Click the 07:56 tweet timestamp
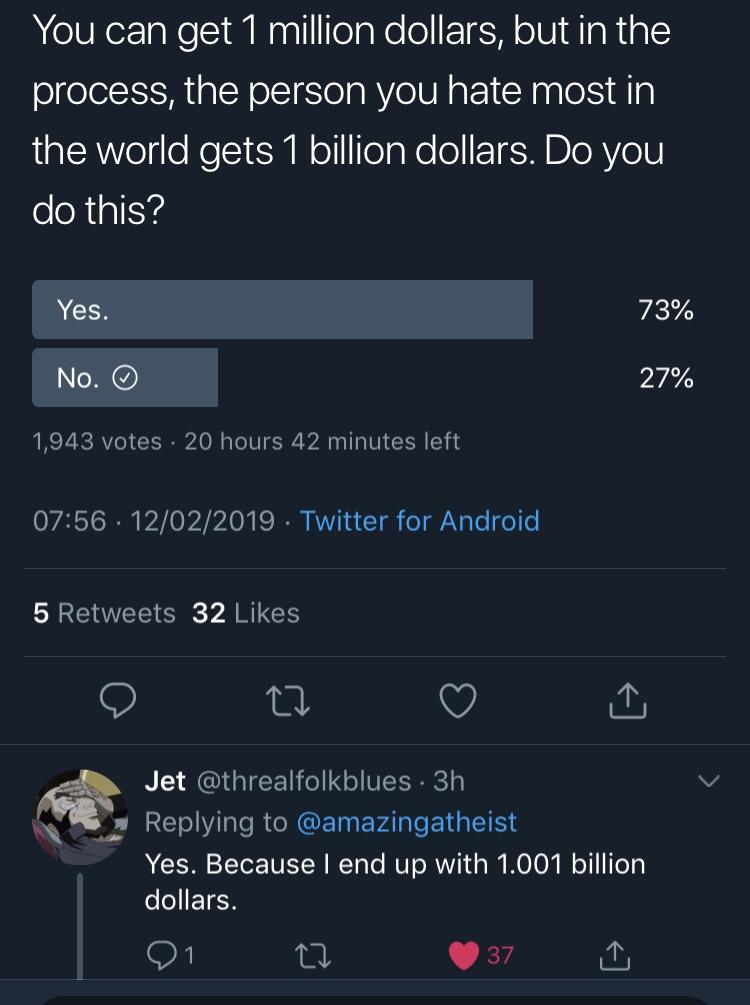750x1005 pixels. coord(69,521)
